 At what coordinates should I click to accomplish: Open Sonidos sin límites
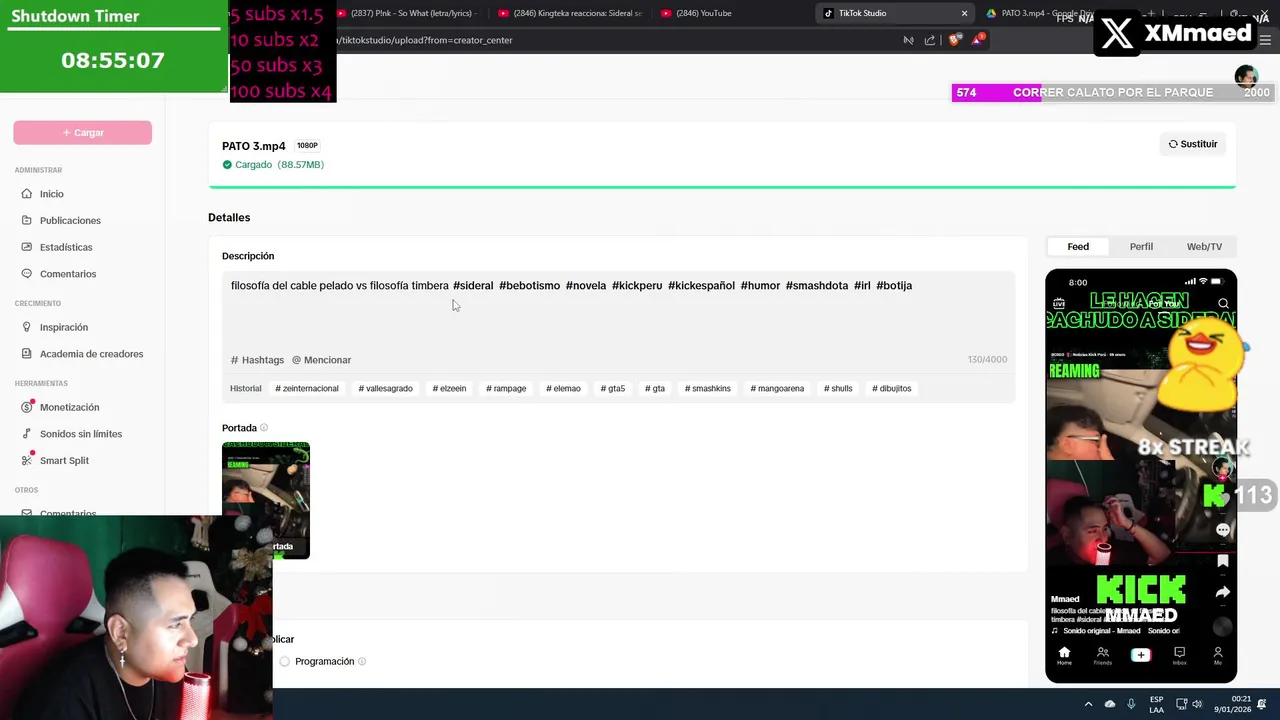(x=81, y=434)
